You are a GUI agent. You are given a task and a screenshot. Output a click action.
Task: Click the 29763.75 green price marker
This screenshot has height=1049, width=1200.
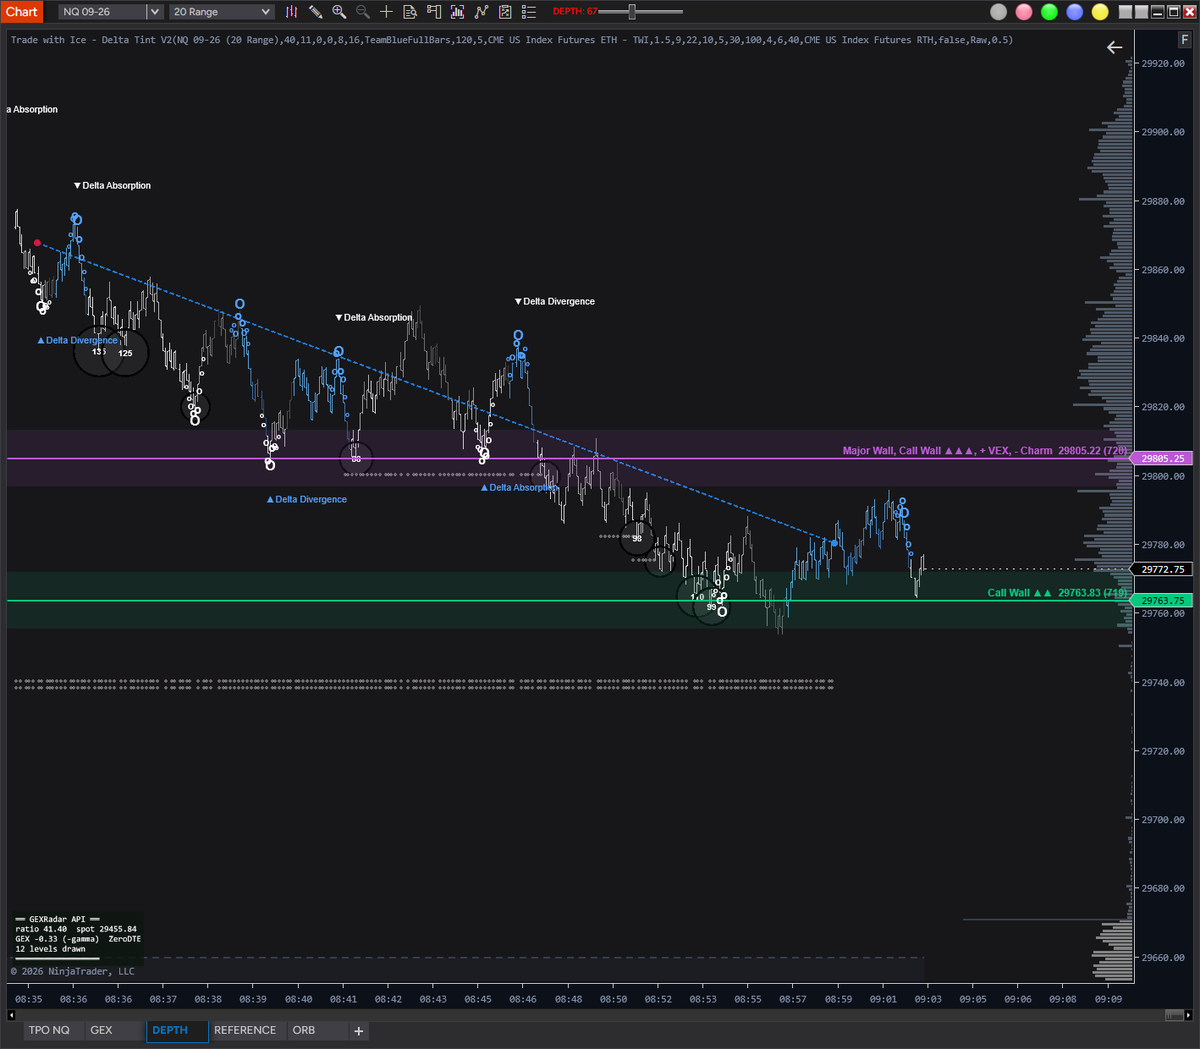(1162, 601)
